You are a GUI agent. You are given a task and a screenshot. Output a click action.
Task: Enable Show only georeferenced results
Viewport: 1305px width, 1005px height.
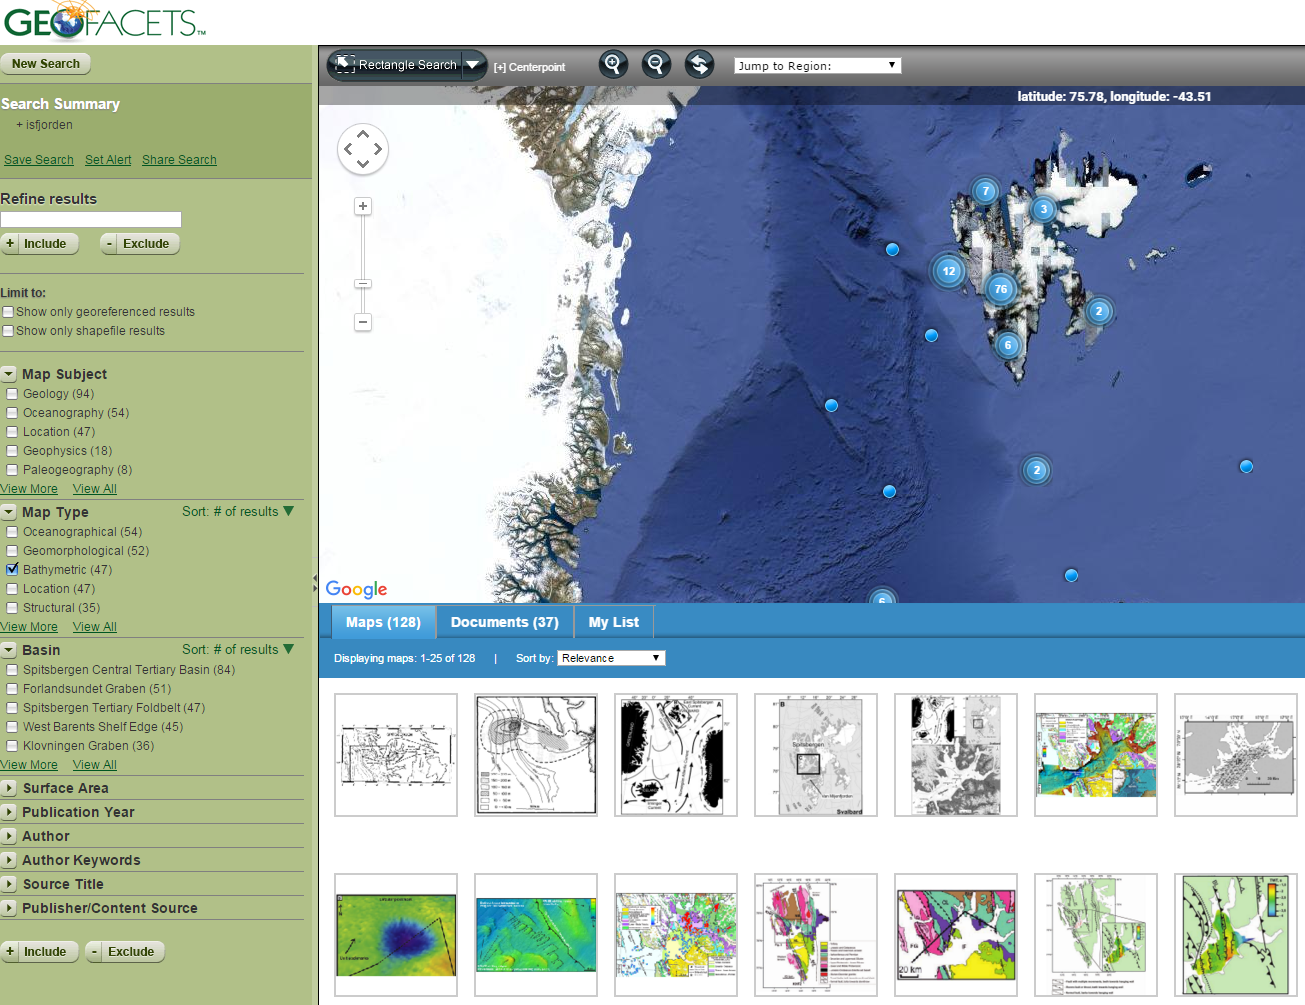[x=9, y=312]
